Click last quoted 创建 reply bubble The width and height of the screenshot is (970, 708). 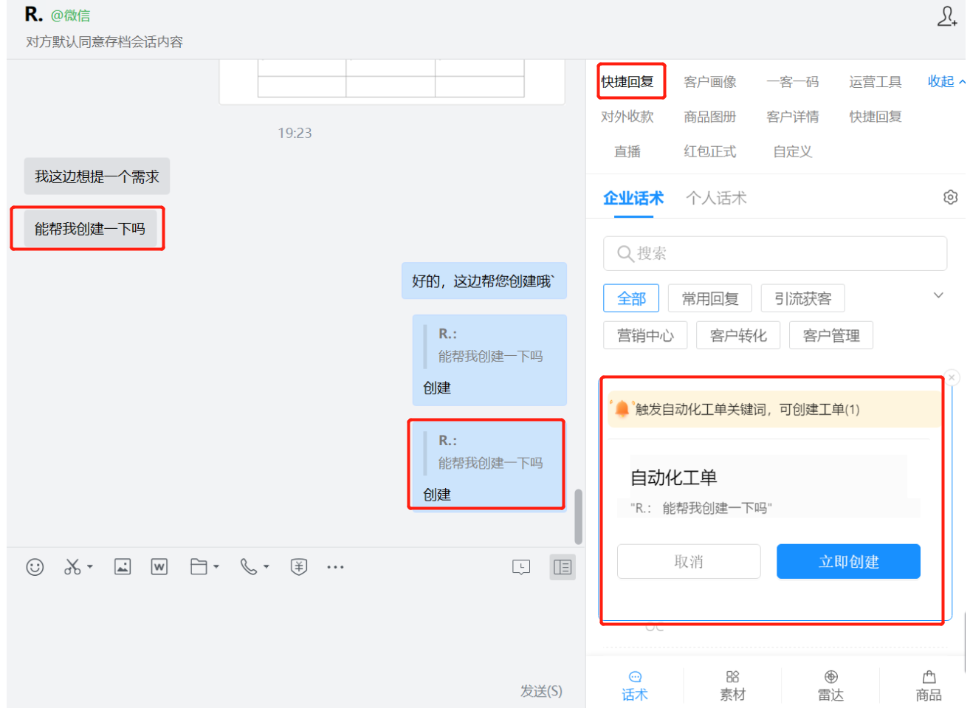point(487,467)
